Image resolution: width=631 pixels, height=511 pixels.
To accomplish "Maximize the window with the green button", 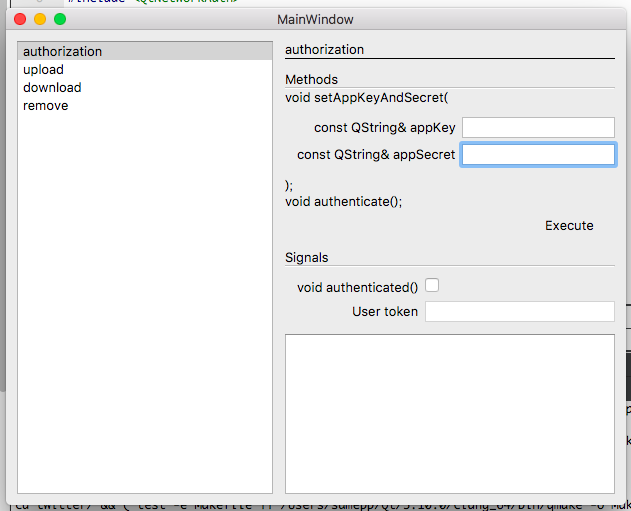I will click(60, 19).
